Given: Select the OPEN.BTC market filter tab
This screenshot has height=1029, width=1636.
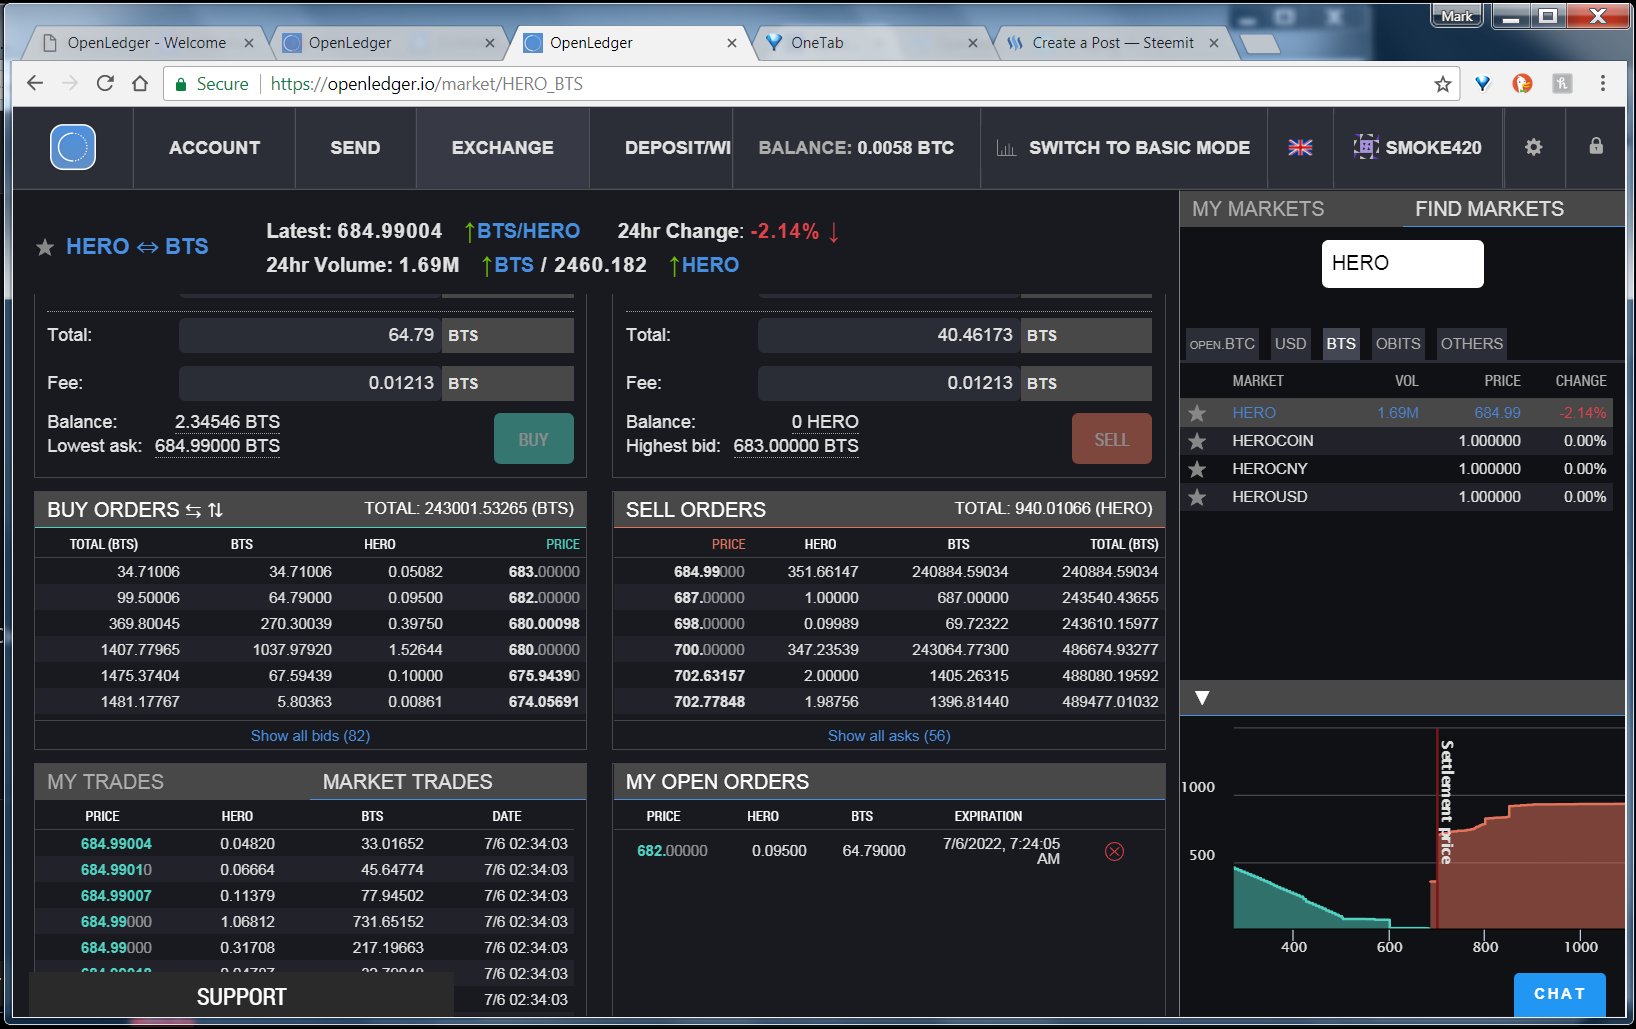Looking at the screenshot, I should tap(1222, 344).
